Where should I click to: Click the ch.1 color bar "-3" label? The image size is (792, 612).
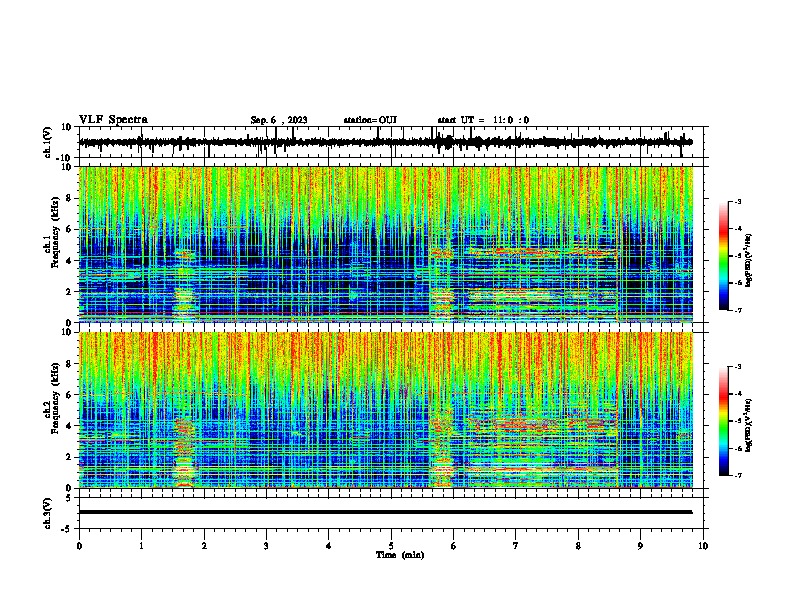pos(737,201)
